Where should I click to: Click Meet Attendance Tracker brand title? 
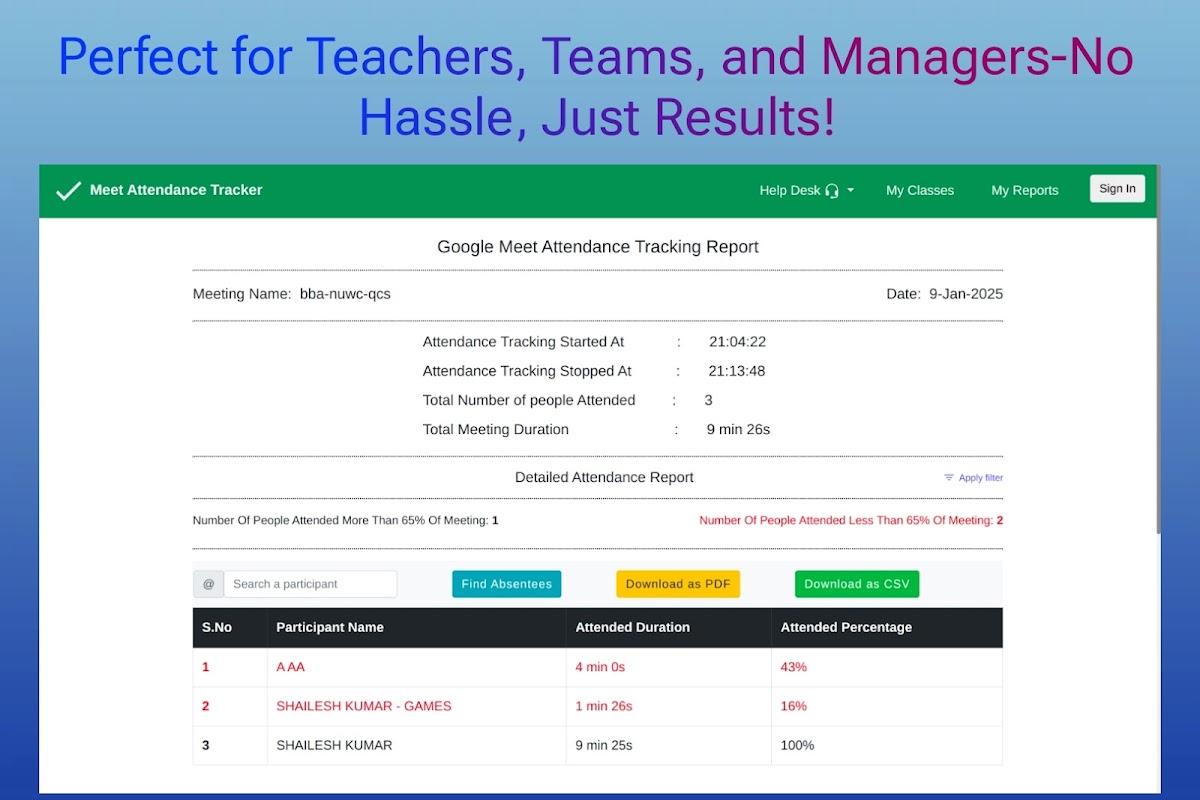pyautogui.click(x=176, y=190)
